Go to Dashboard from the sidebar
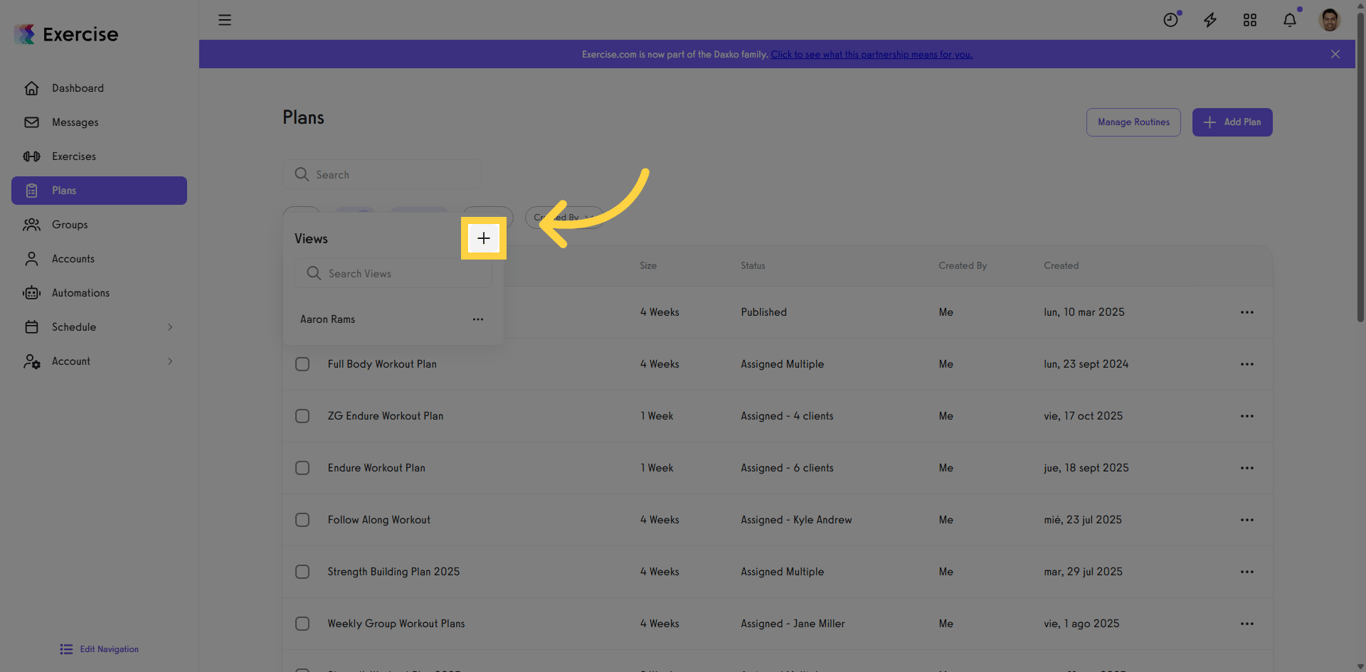The image size is (1366, 672). pyautogui.click(x=75, y=88)
